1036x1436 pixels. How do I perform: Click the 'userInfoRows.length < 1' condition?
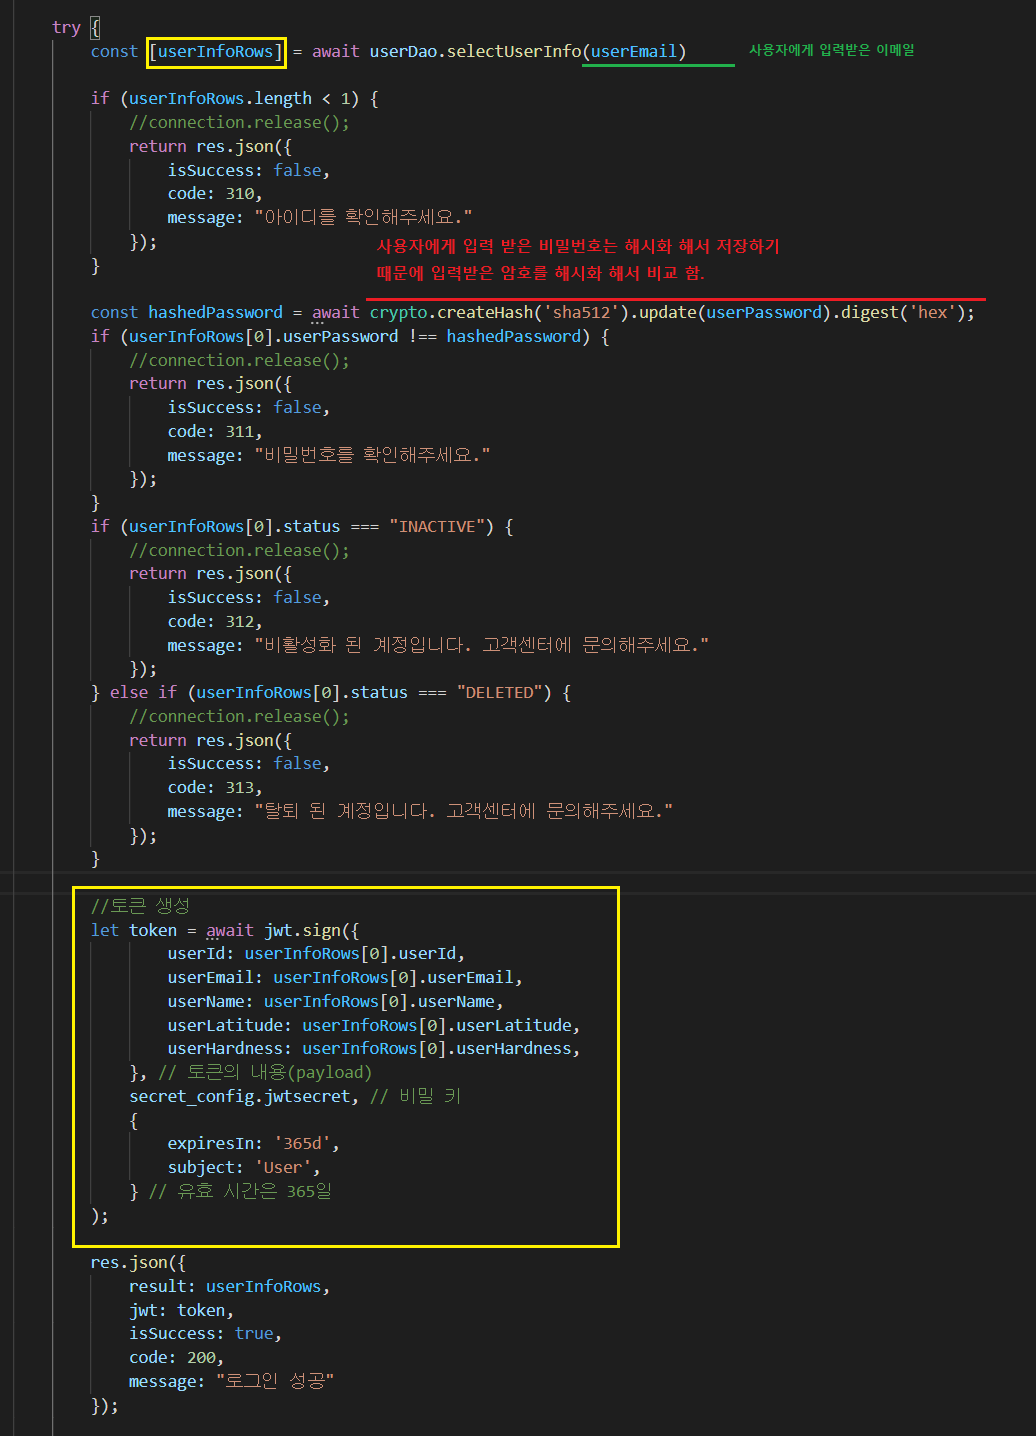(x=240, y=98)
